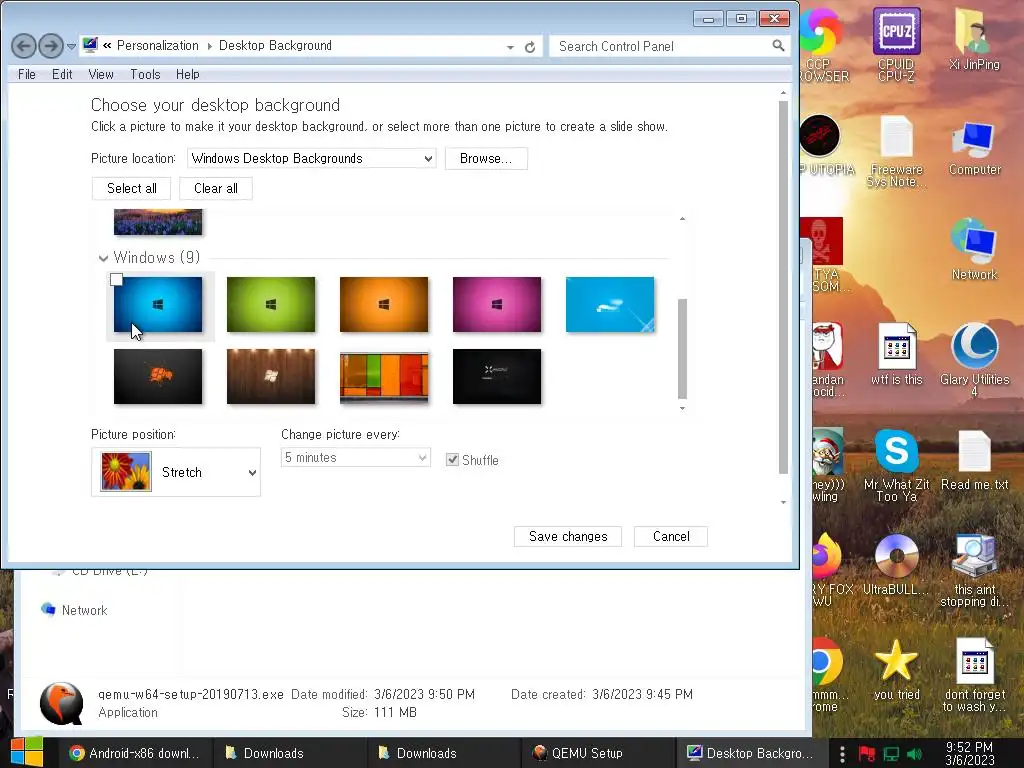Open wtf is this desktop file
1024x768 pixels.
click(896, 354)
